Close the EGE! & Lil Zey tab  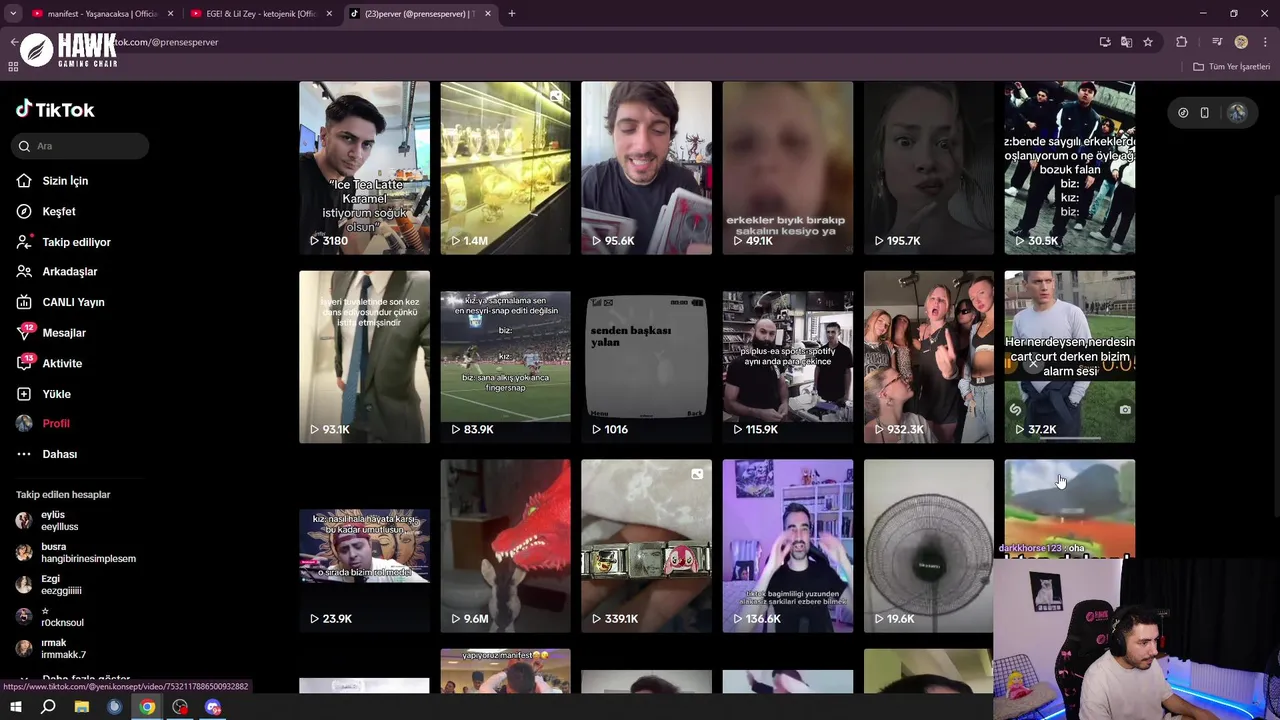pos(329,14)
